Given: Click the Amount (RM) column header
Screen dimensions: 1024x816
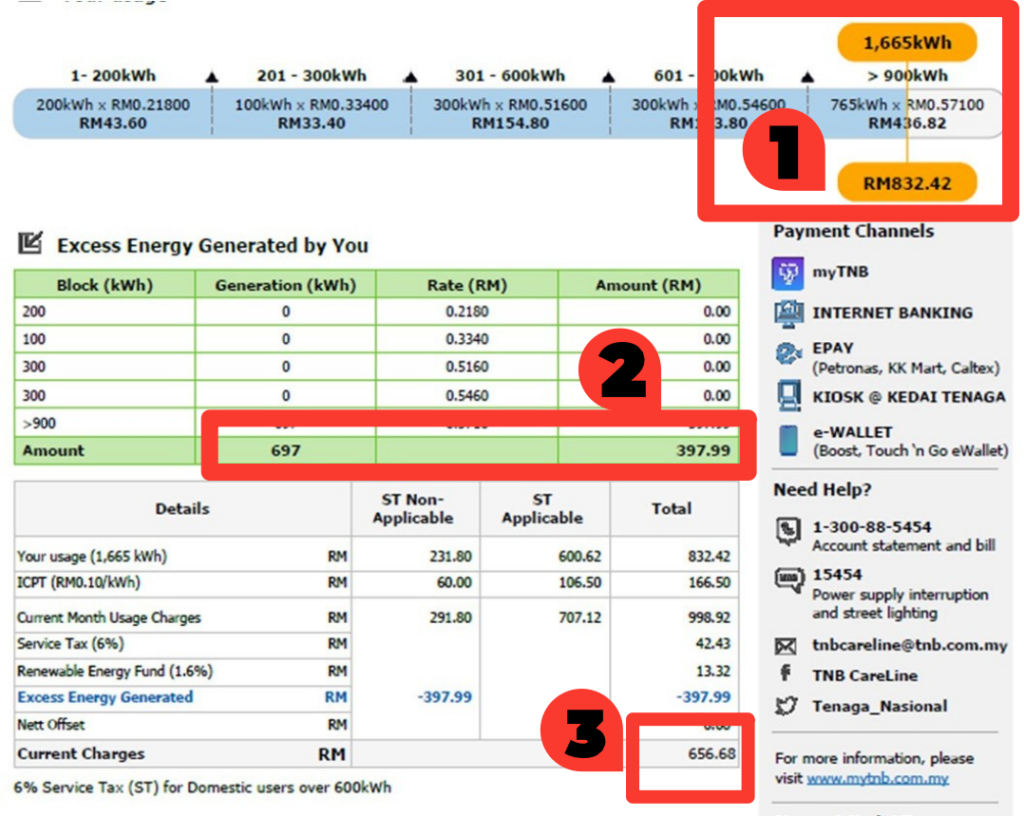Looking at the screenshot, I should coord(648,285).
